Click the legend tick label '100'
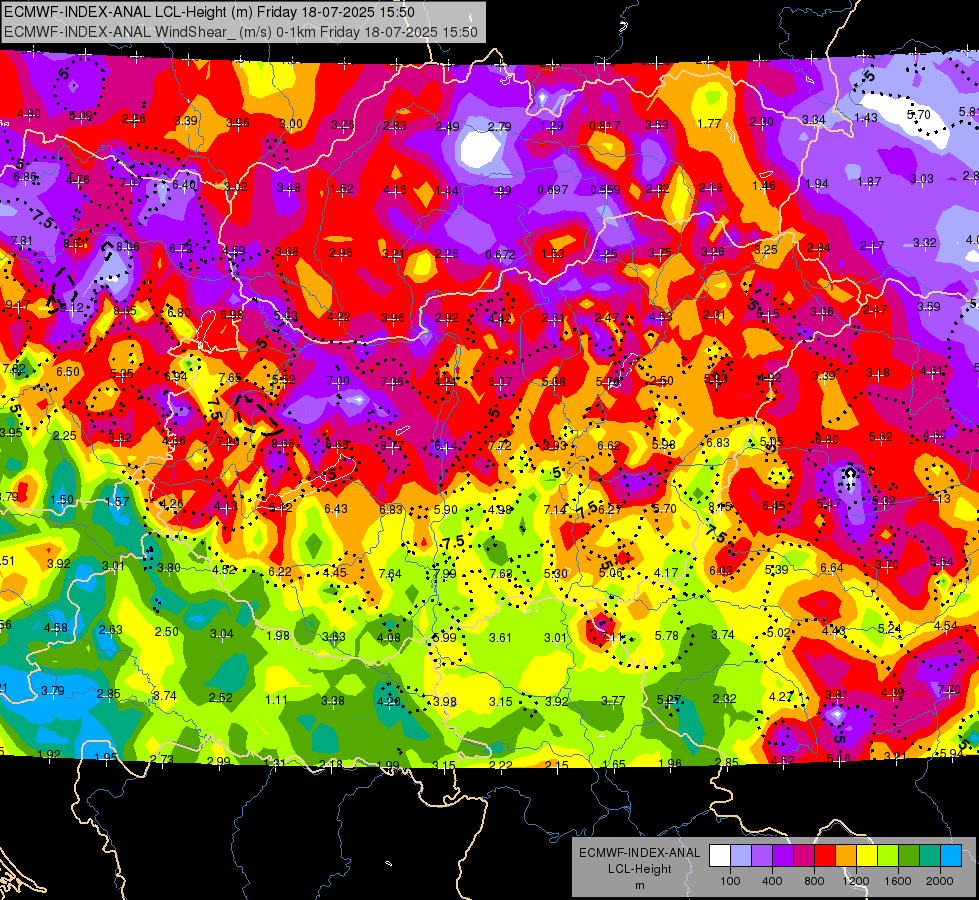The height and width of the screenshot is (900, 979). pos(730,881)
